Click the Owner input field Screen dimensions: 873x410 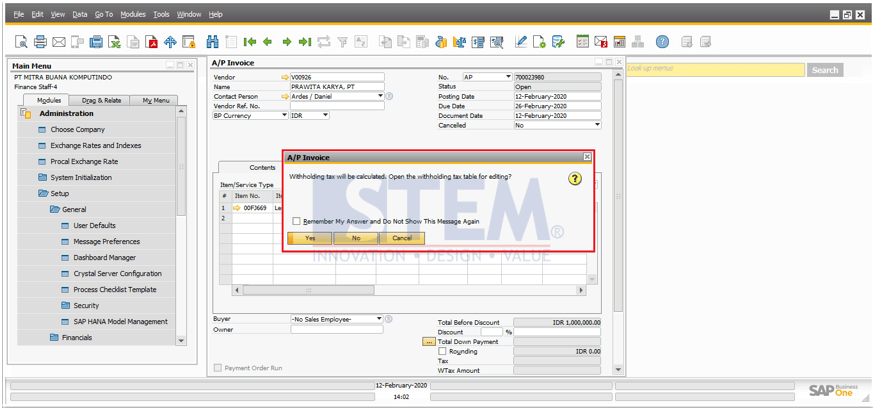point(337,330)
